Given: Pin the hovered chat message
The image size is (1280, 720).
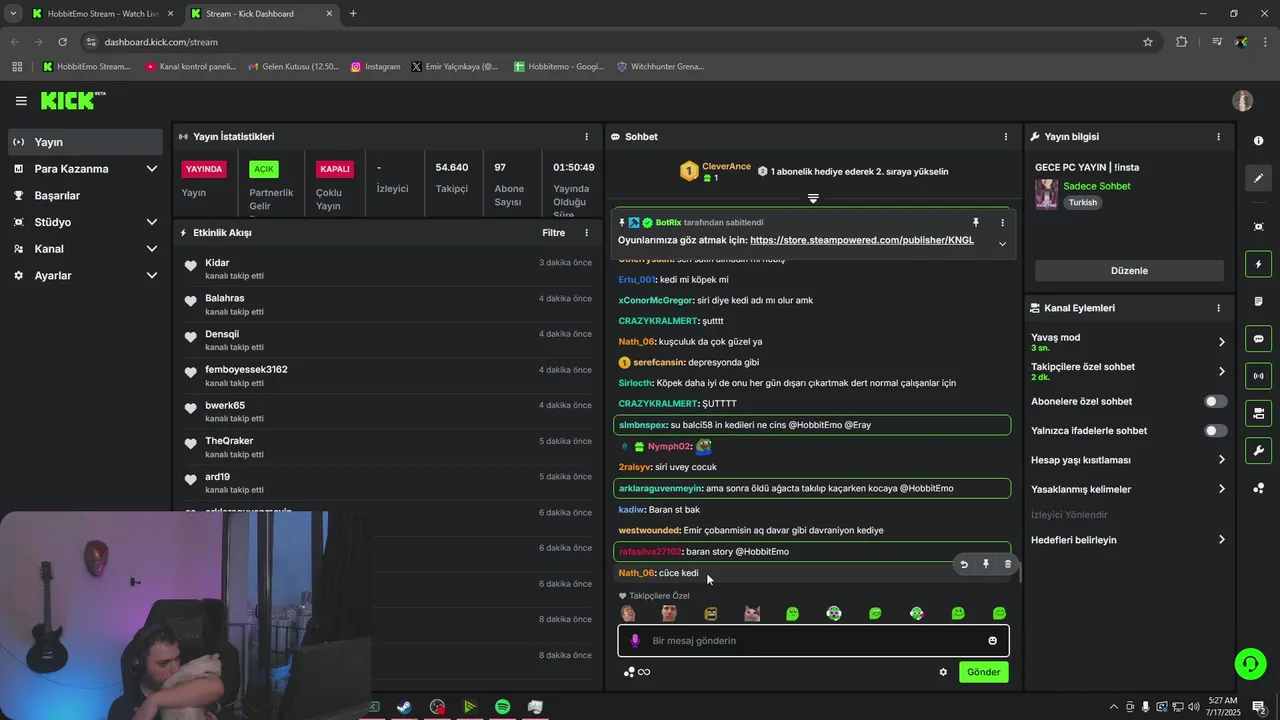Looking at the screenshot, I should click(985, 564).
